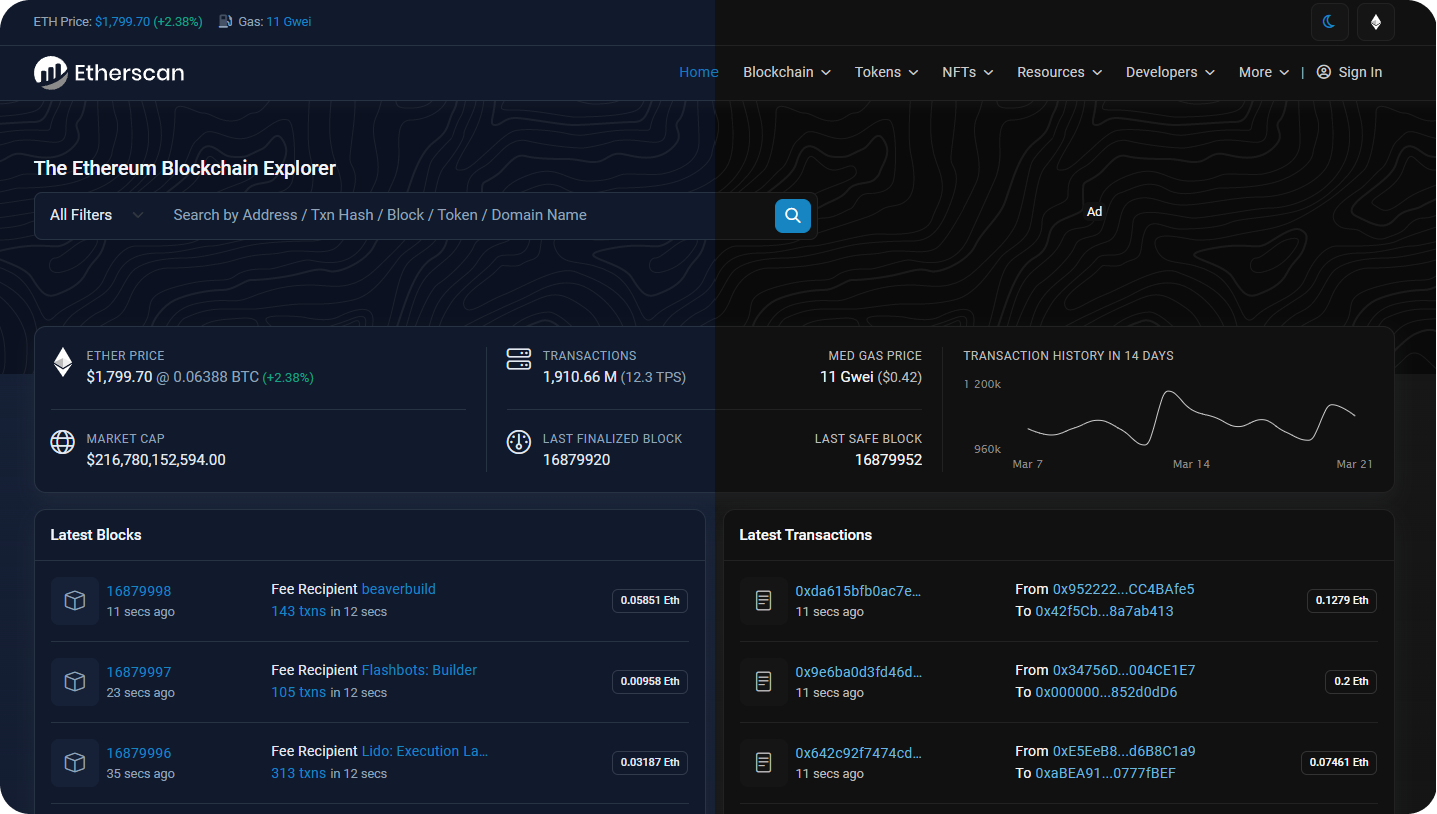Open the Developers menu
Viewport: 1437px width, 814px height.
pos(1170,72)
